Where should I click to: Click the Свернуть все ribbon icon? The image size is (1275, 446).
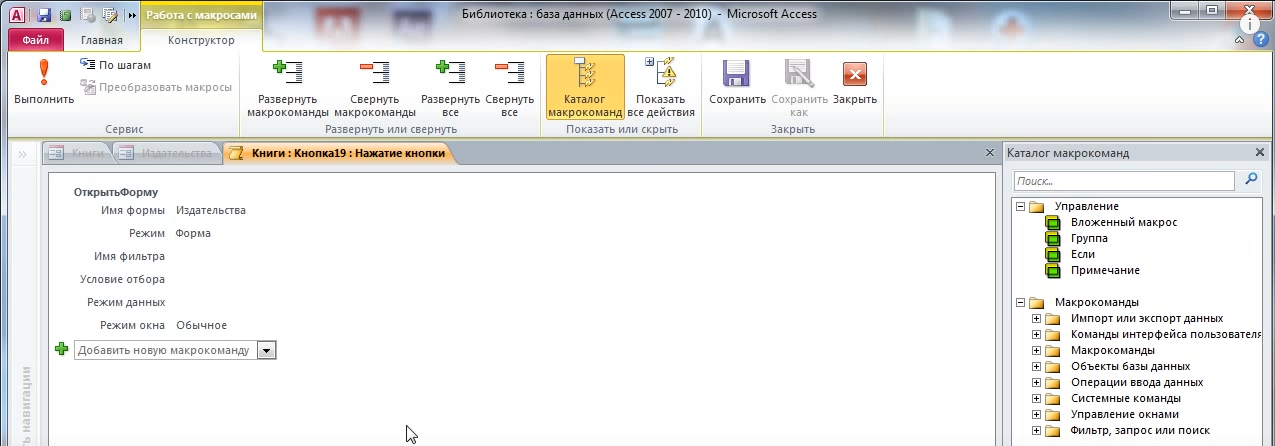click(509, 74)
